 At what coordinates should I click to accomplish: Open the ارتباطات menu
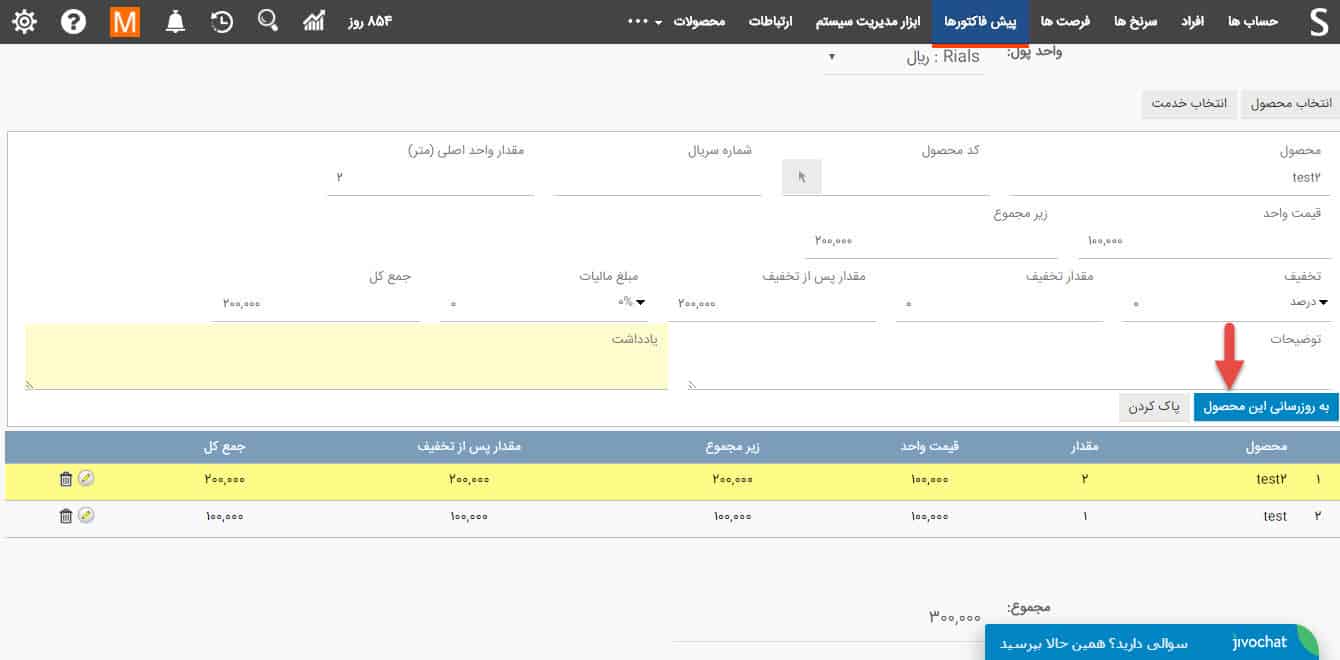[x=771, y=21]
